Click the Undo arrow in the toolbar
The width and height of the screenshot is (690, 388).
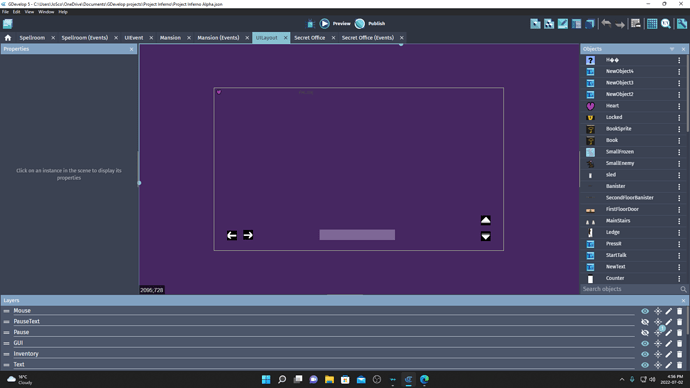606,24
